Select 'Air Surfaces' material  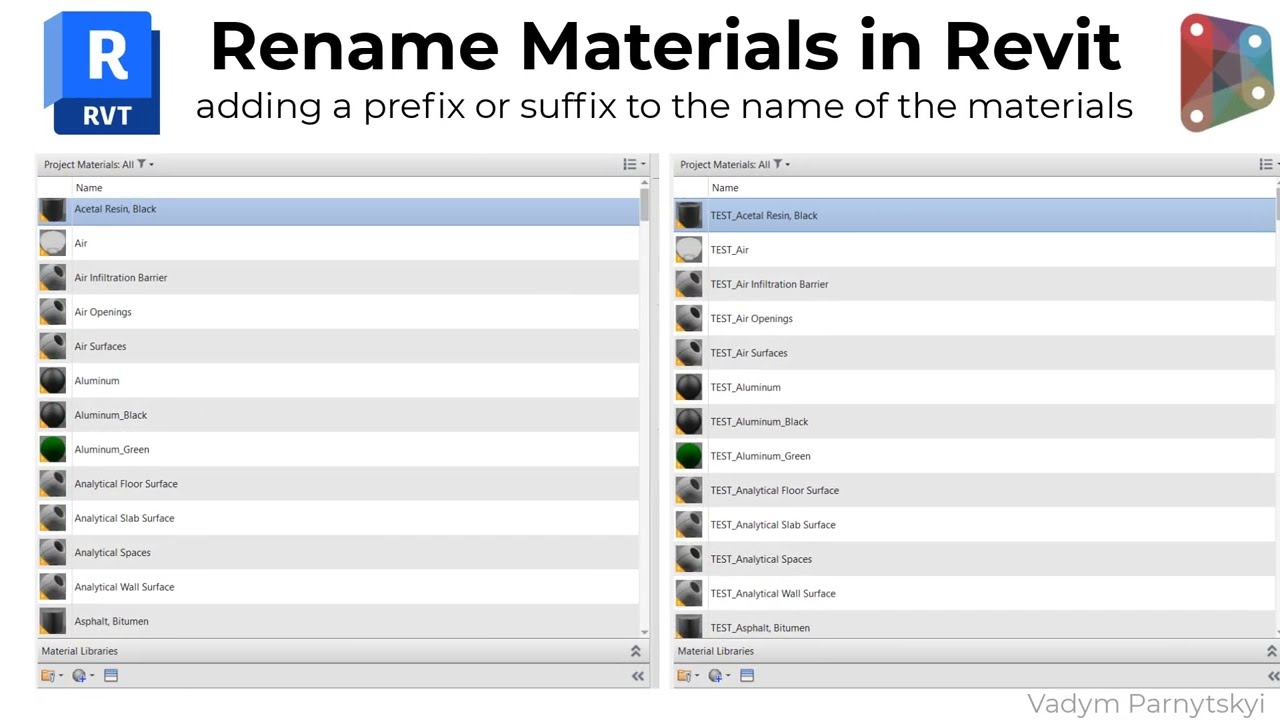click(338, 346)
